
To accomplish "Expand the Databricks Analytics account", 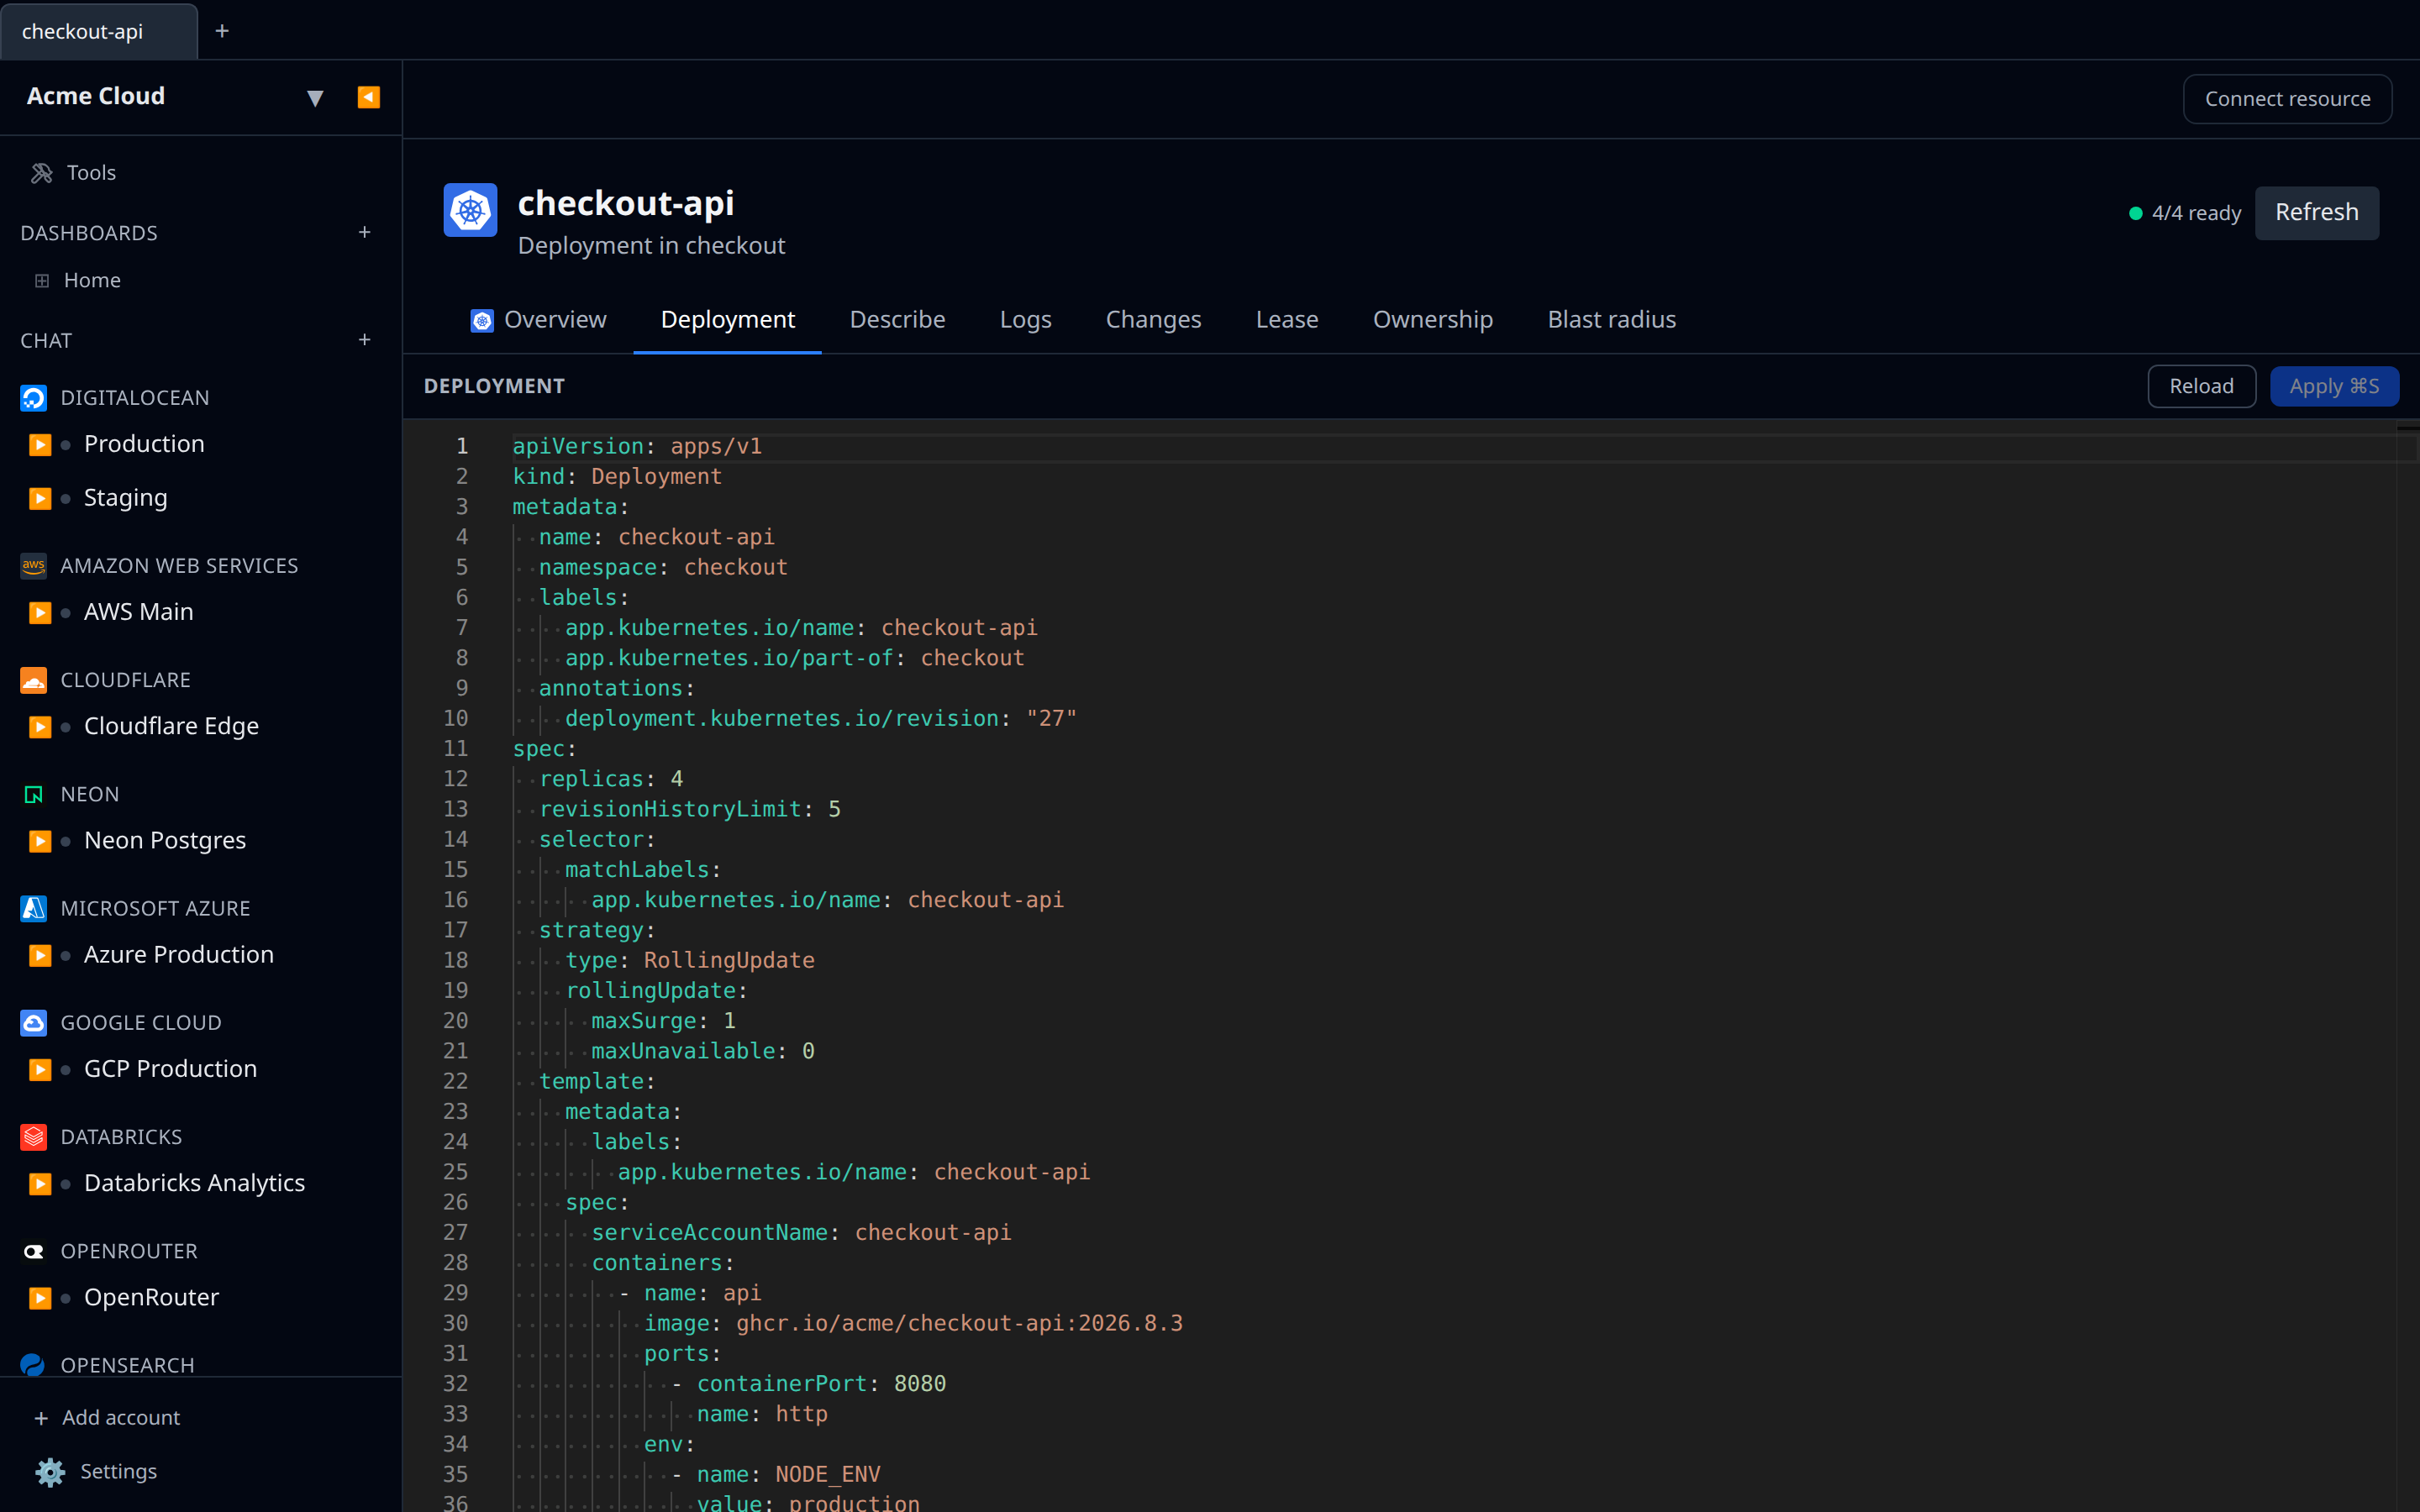I will [40, 1183].
